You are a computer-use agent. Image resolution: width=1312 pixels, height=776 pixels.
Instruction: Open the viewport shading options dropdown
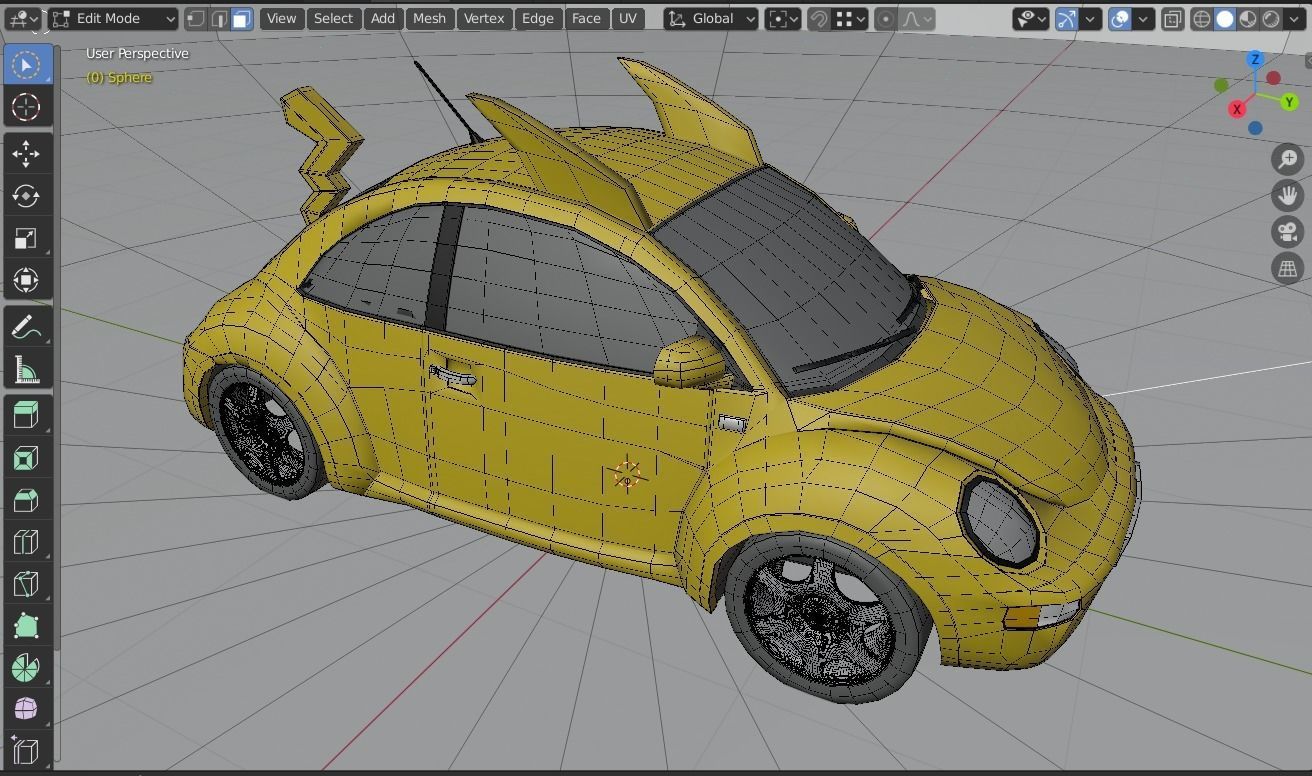[1293, 18]
